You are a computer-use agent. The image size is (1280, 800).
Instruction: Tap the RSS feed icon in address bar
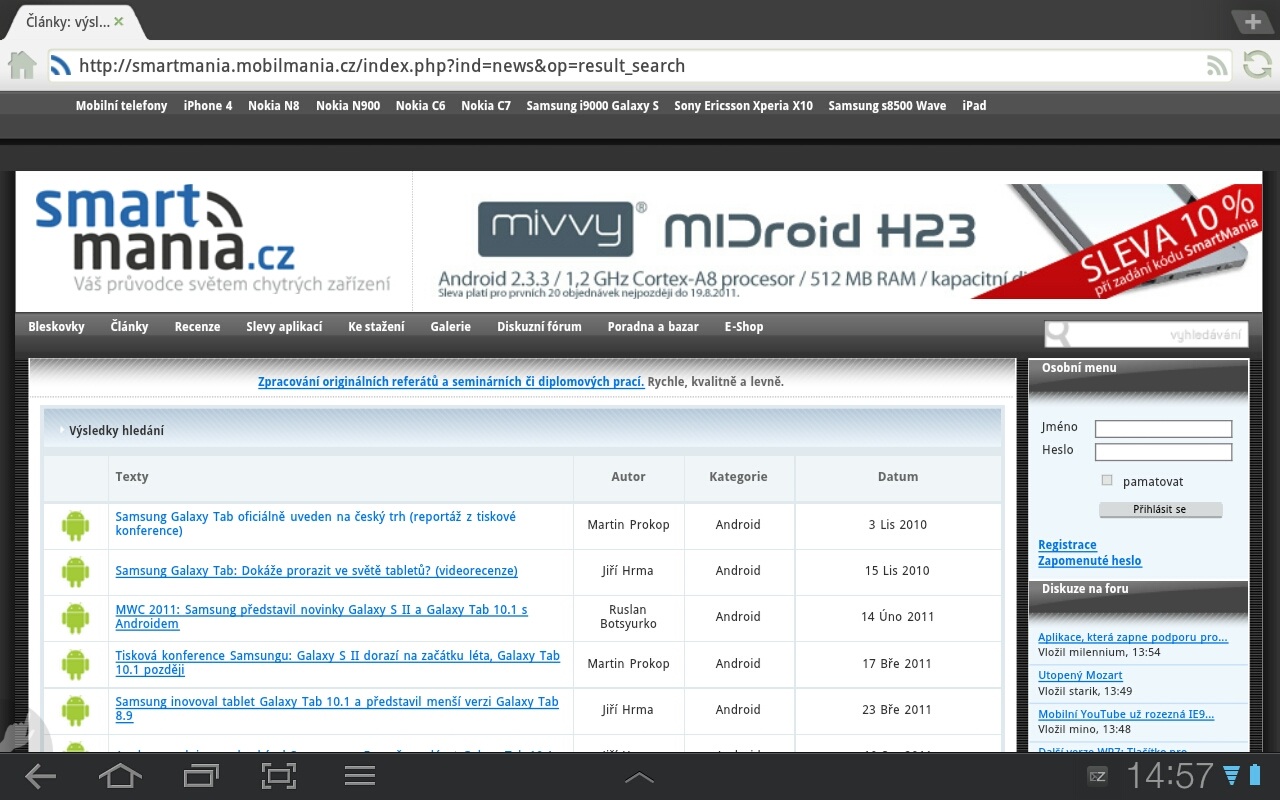click(1217, 66)
